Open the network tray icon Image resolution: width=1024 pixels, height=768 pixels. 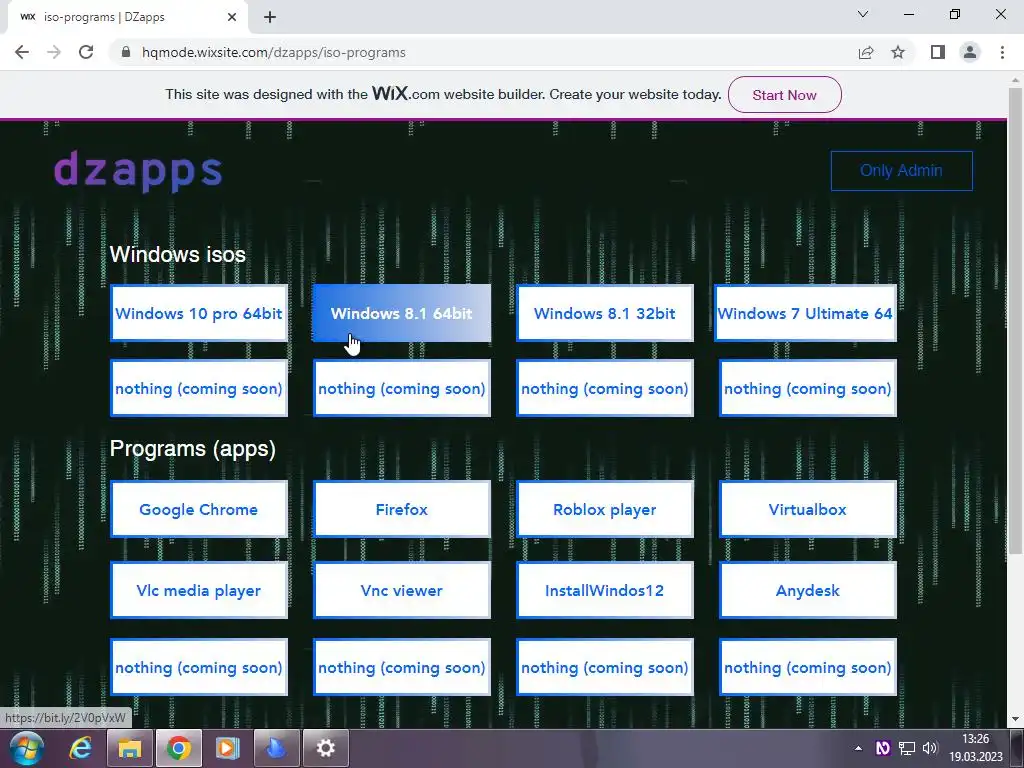[x=906, y=748]
